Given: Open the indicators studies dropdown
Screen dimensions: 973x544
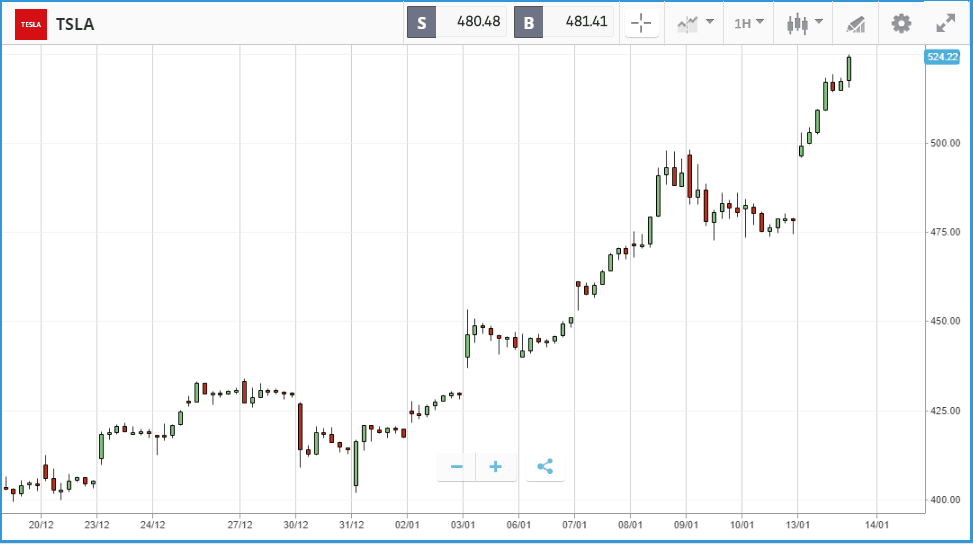Looking at the screenshot, I should (x=695, y=24).
